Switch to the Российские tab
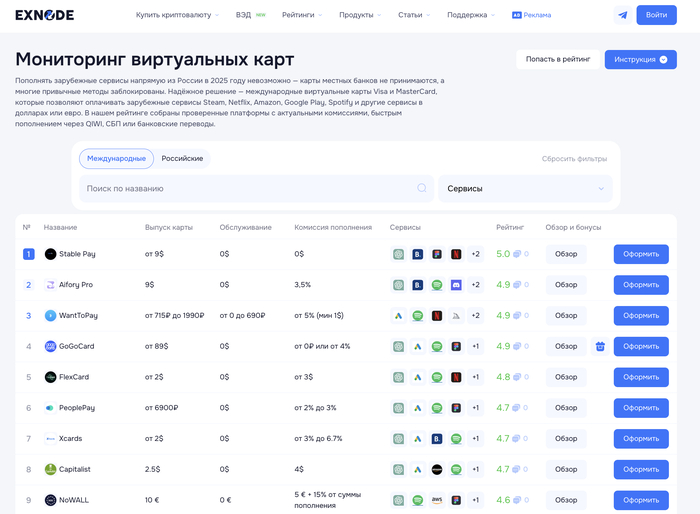The height and width of the screenshot is (514, 700). (x=182, y=159)
